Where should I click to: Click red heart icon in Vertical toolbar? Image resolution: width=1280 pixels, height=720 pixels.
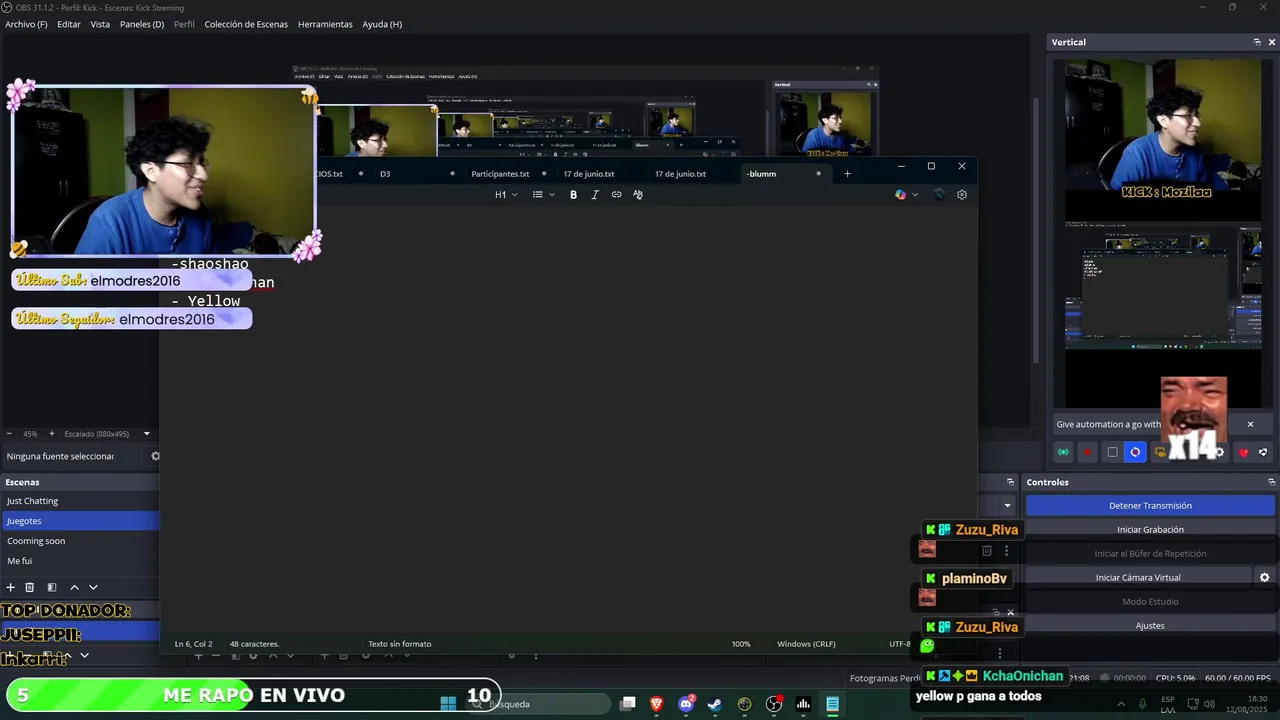[x=1243, y=452]
